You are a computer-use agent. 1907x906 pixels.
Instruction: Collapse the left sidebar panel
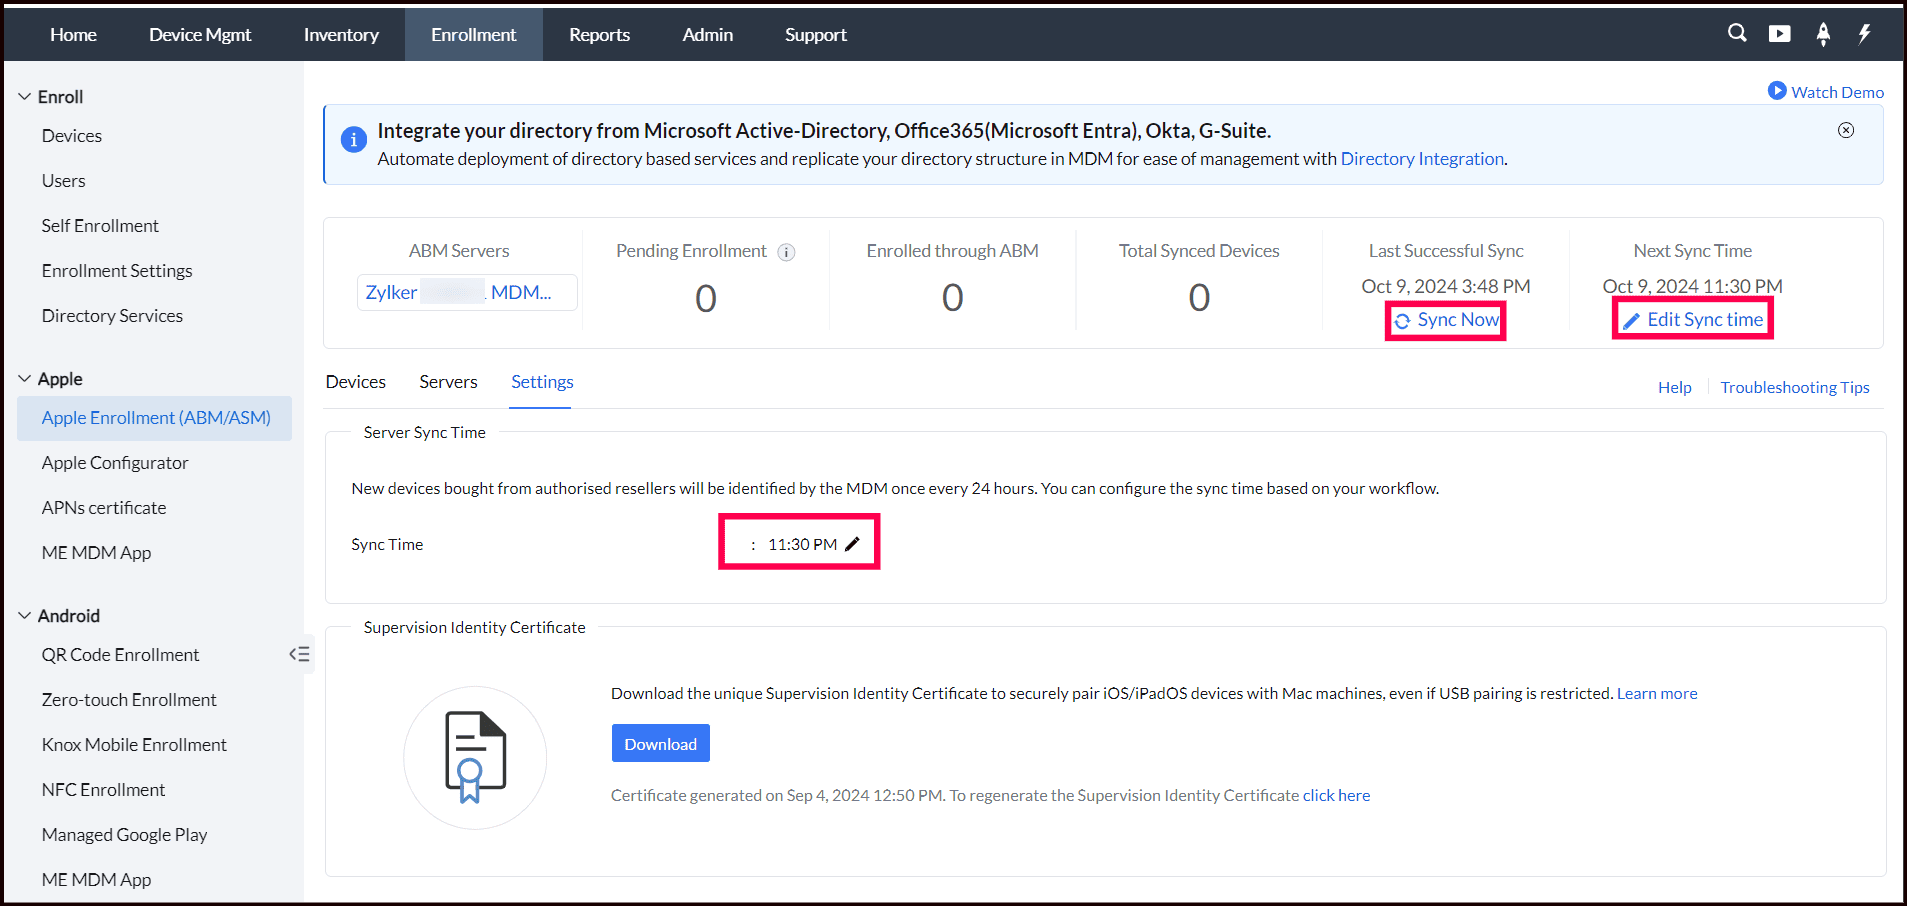(299, 654)
